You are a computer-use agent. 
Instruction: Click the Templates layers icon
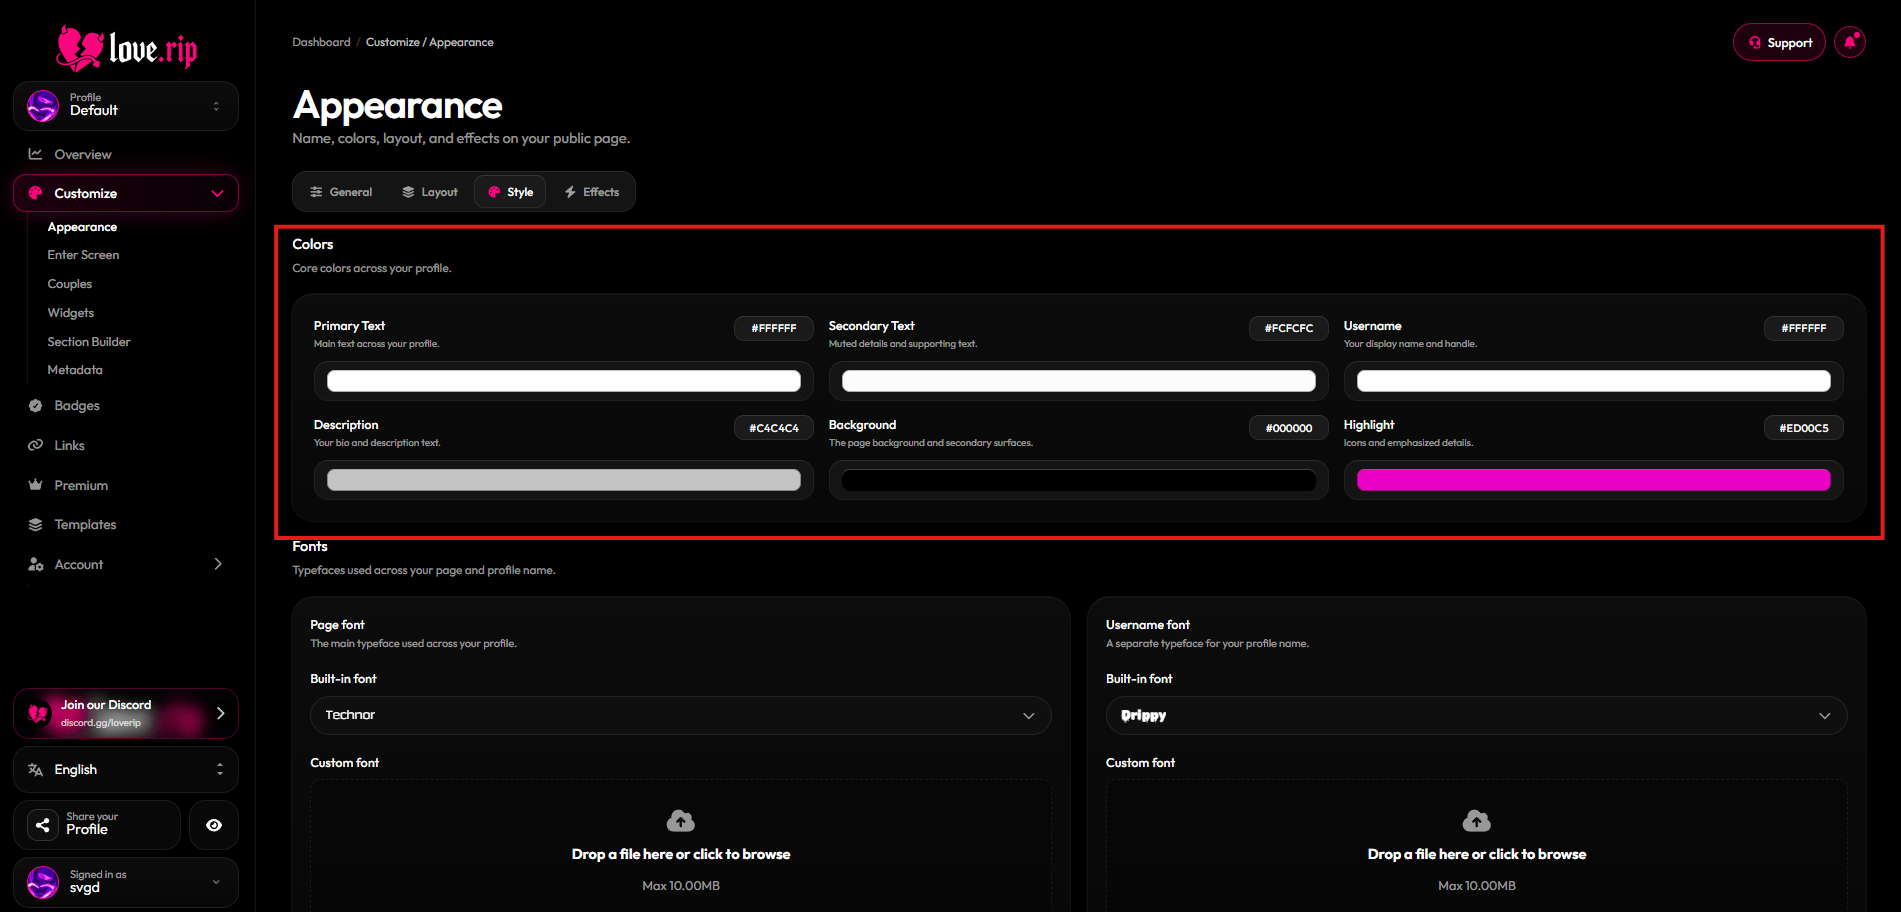tap(36, 524)
